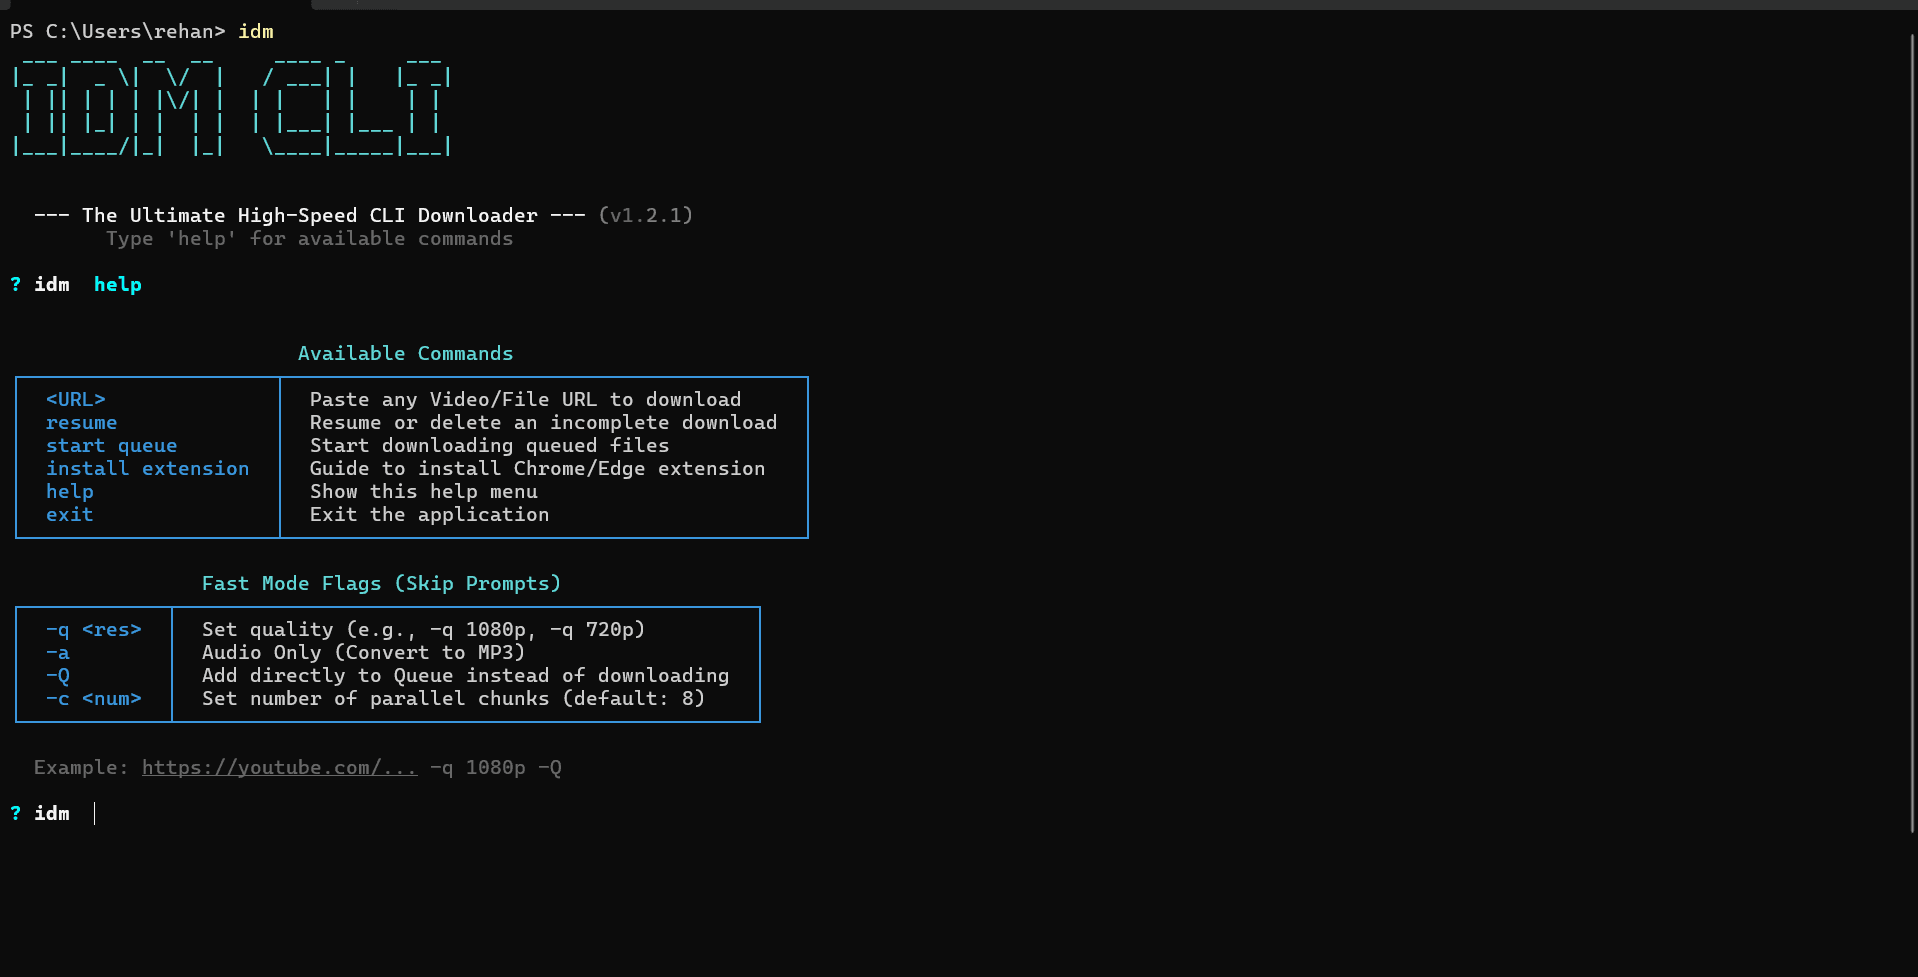The image size is (1918, 977).
Task: Click the 'exit' command in the table
Action: tap(69, 514)
